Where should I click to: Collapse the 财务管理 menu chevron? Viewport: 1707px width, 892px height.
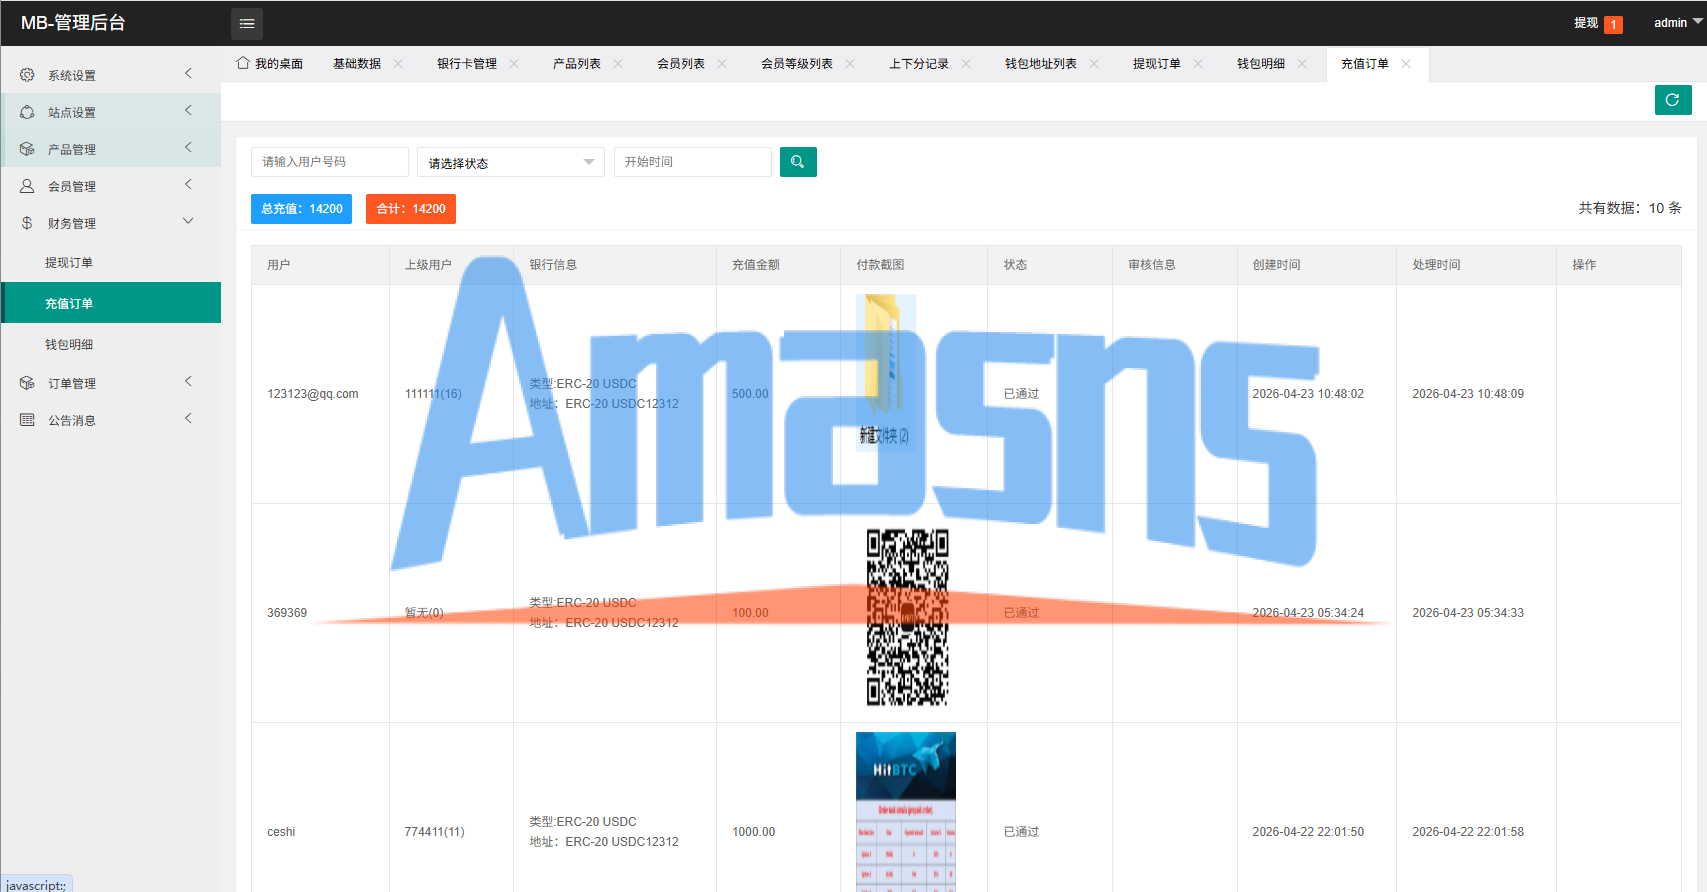coord(188,222)
